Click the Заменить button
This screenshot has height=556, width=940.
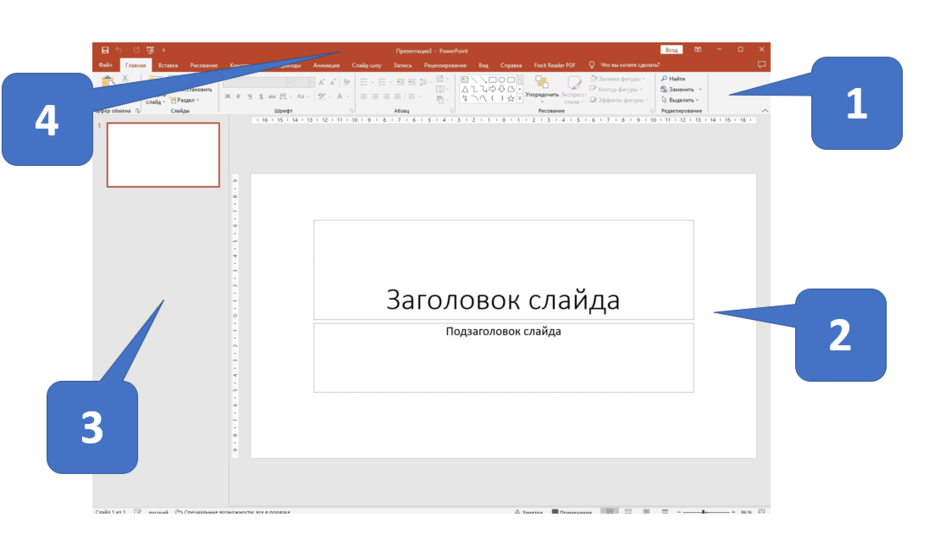[681, 89]
